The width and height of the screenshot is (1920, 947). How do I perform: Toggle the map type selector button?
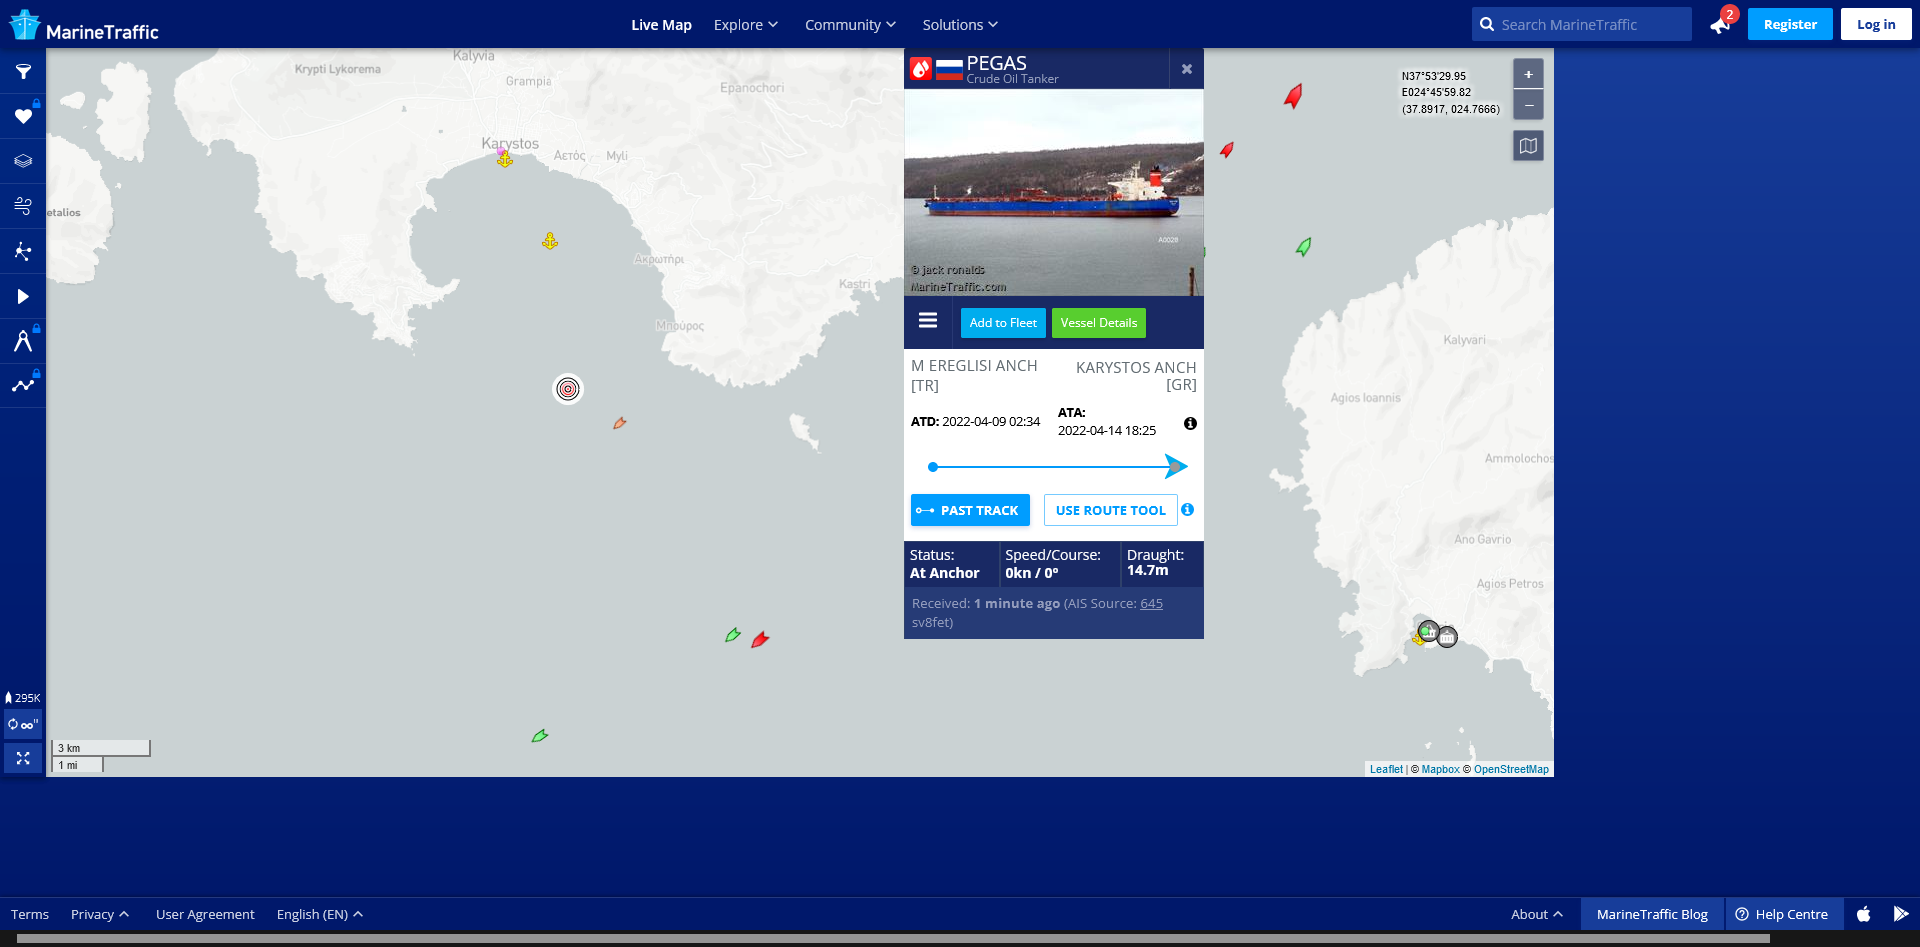pyautogui.click(x=1528, y=146)
